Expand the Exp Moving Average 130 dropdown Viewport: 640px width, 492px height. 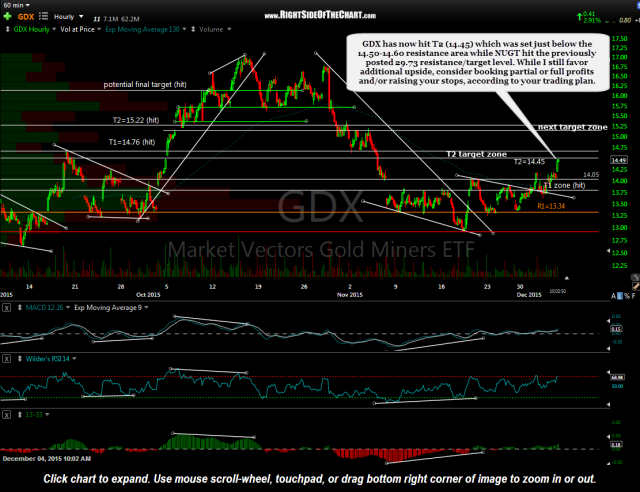coord(184,29)
